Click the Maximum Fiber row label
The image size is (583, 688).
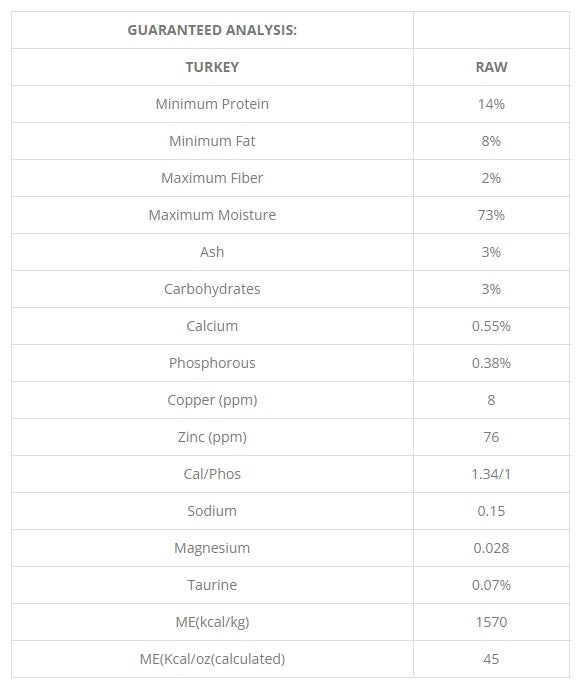tap(212, 178)
